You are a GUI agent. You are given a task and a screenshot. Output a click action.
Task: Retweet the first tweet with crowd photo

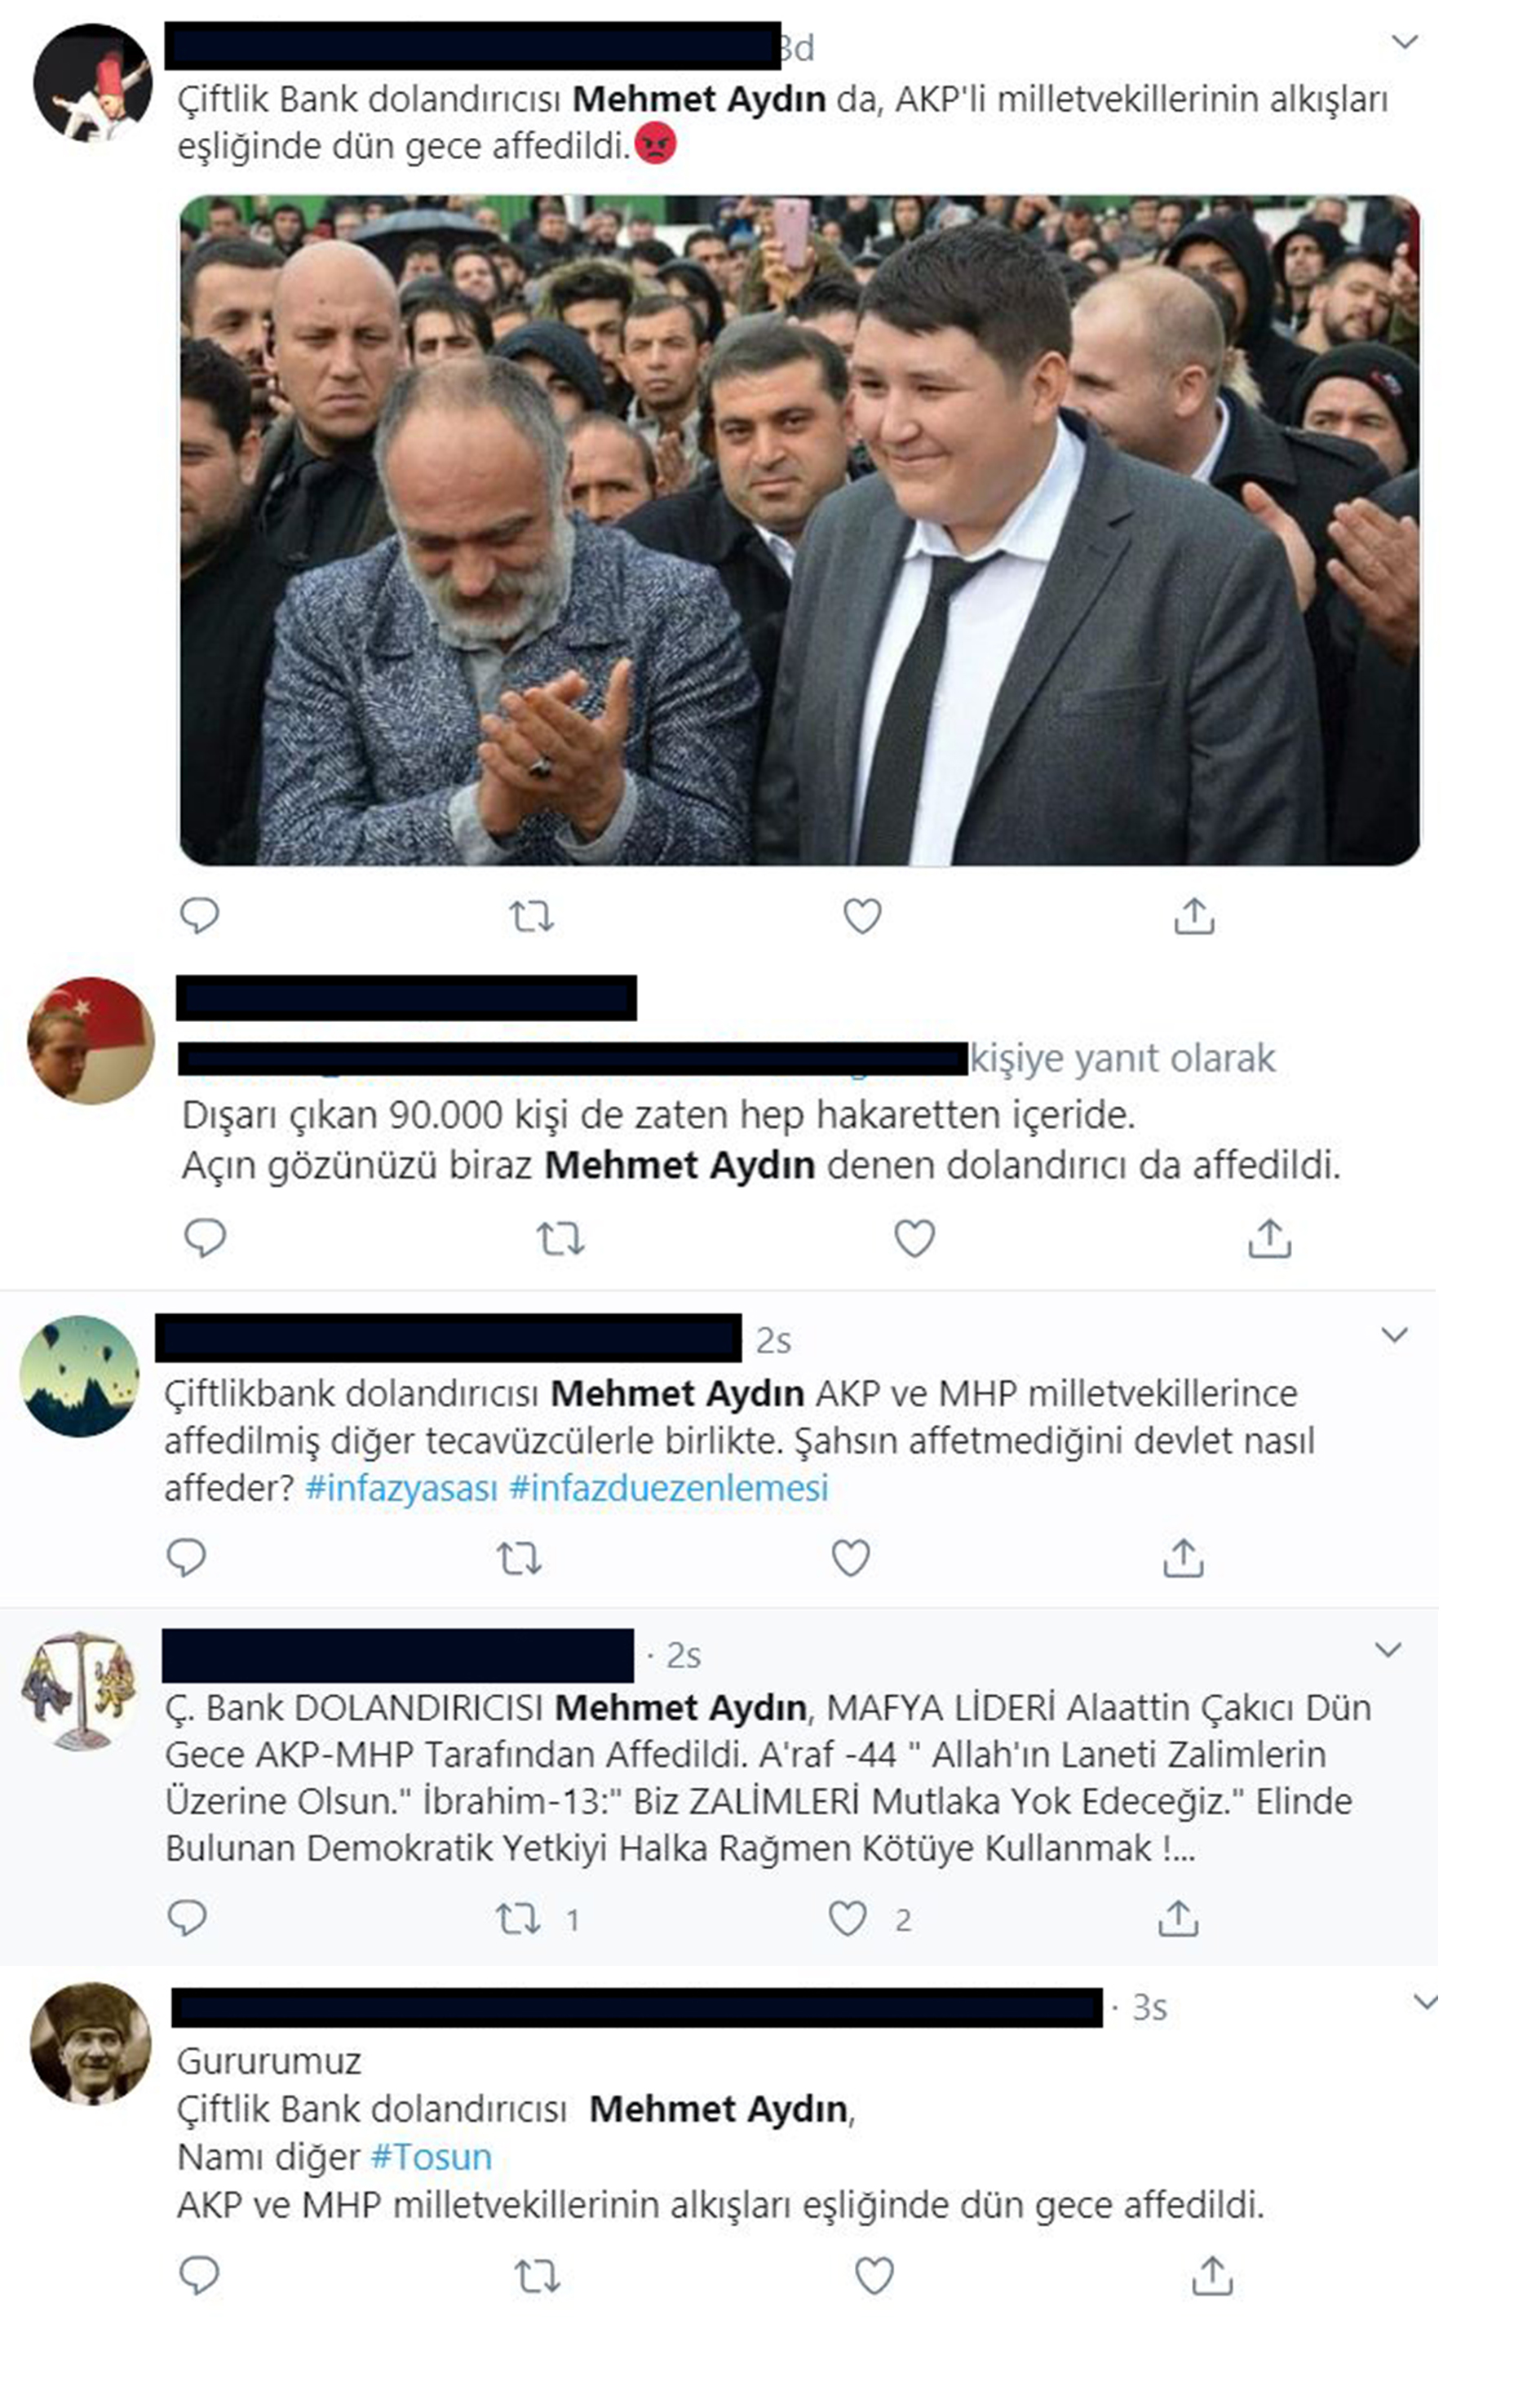531,916
